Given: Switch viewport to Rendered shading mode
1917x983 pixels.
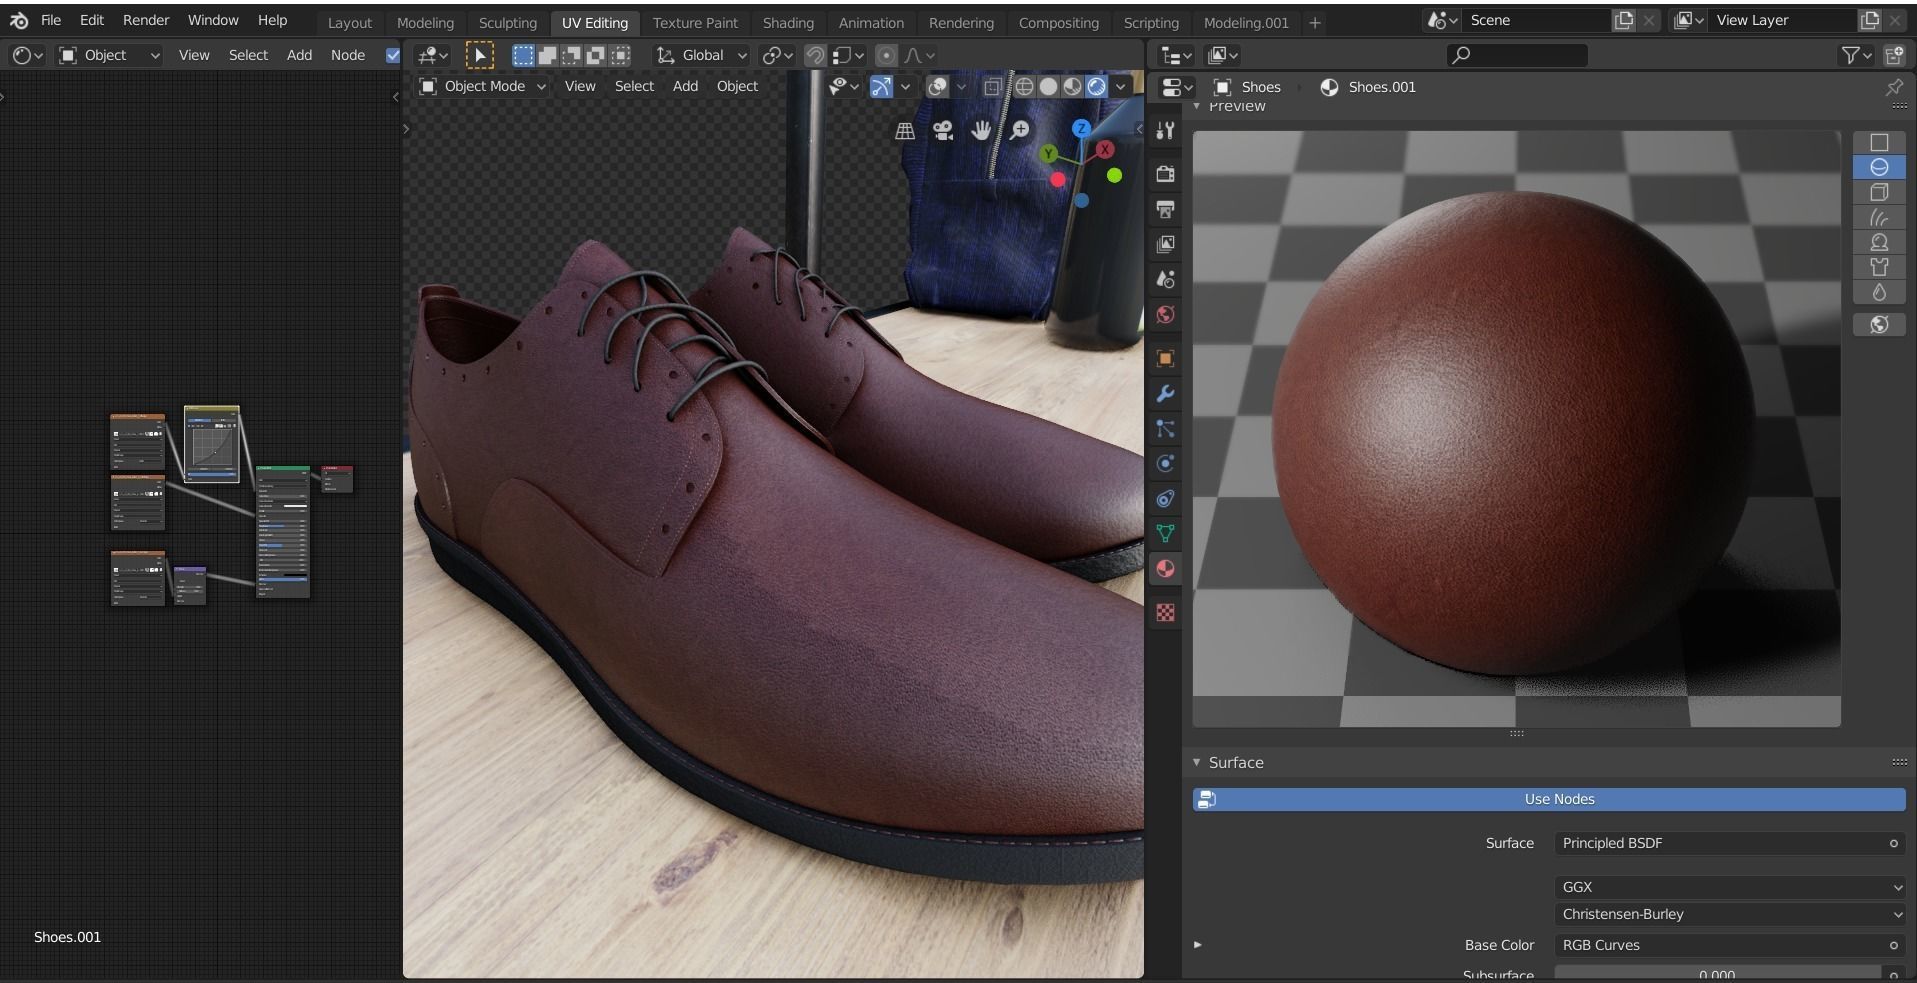Looking at the screenshot, I should coord(1096,87).
